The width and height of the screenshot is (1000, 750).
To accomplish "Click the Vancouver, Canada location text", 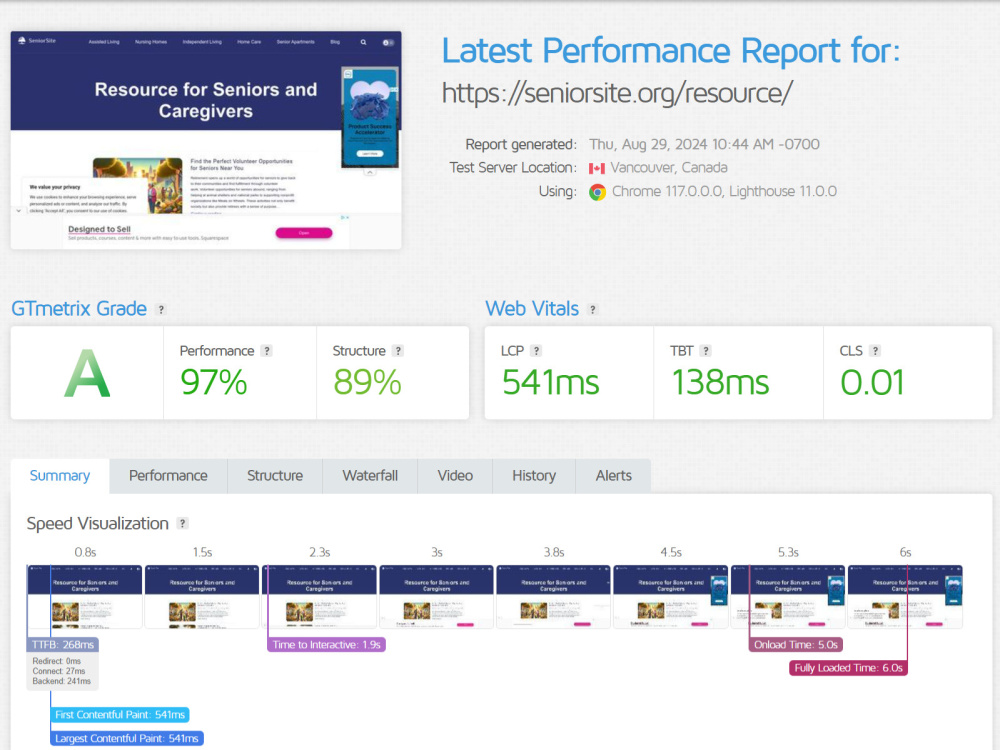I will coord(668,168).
